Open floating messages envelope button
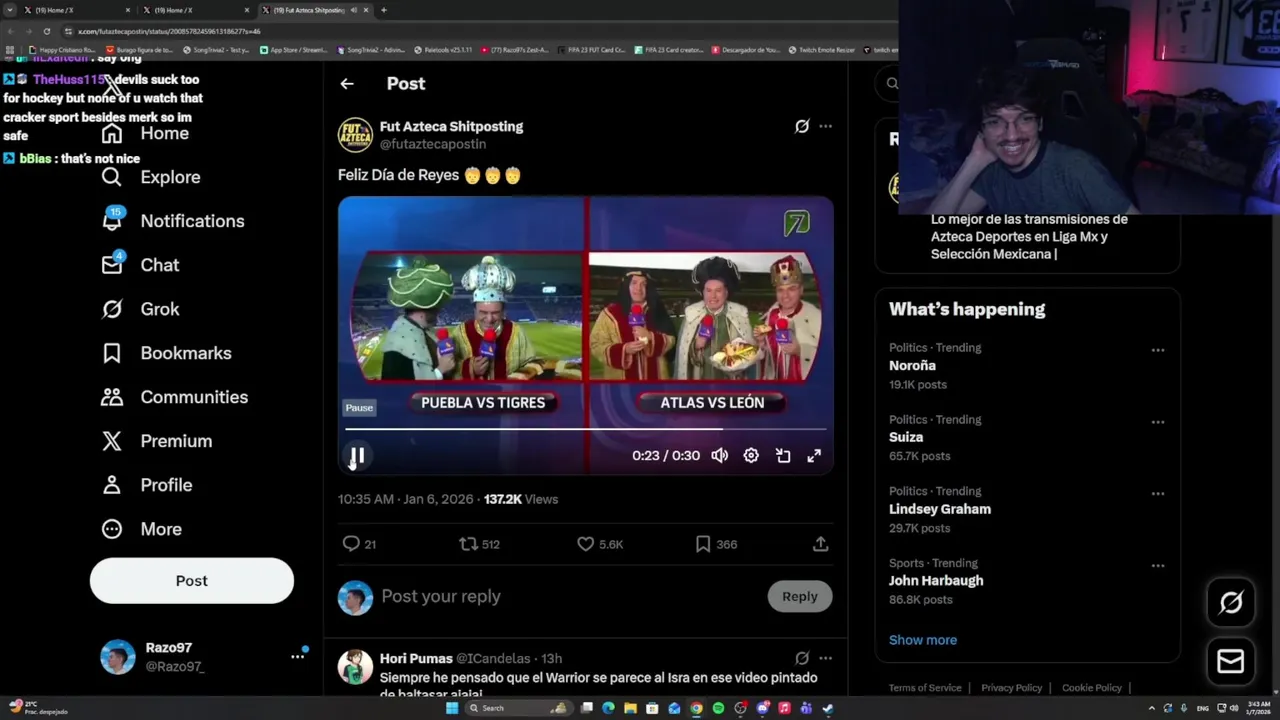Screen dimensions: 1280x720 1231,661
